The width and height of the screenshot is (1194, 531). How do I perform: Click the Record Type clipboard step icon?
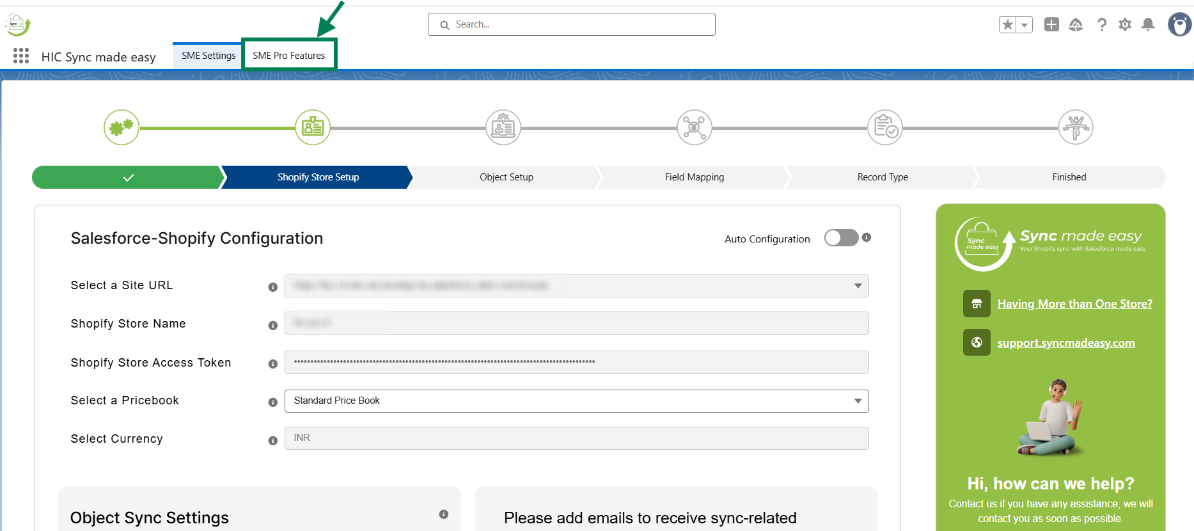[886, 127]
